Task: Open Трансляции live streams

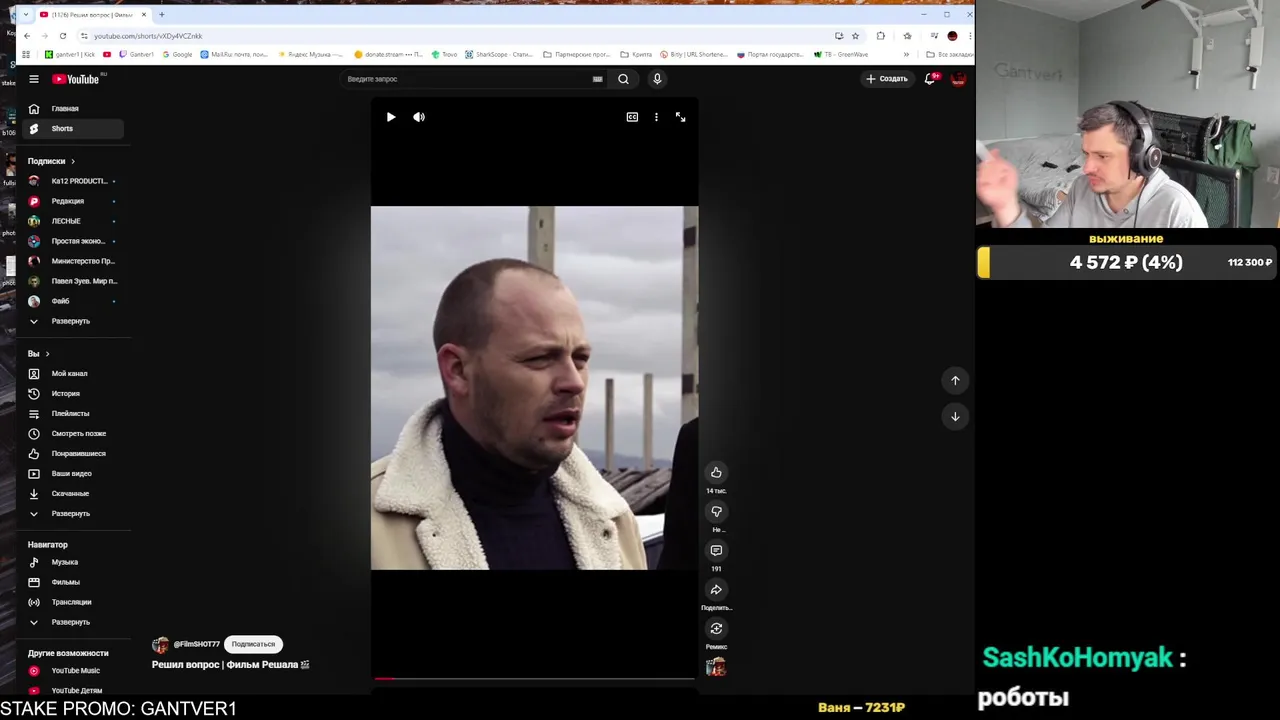Action: 72,602
